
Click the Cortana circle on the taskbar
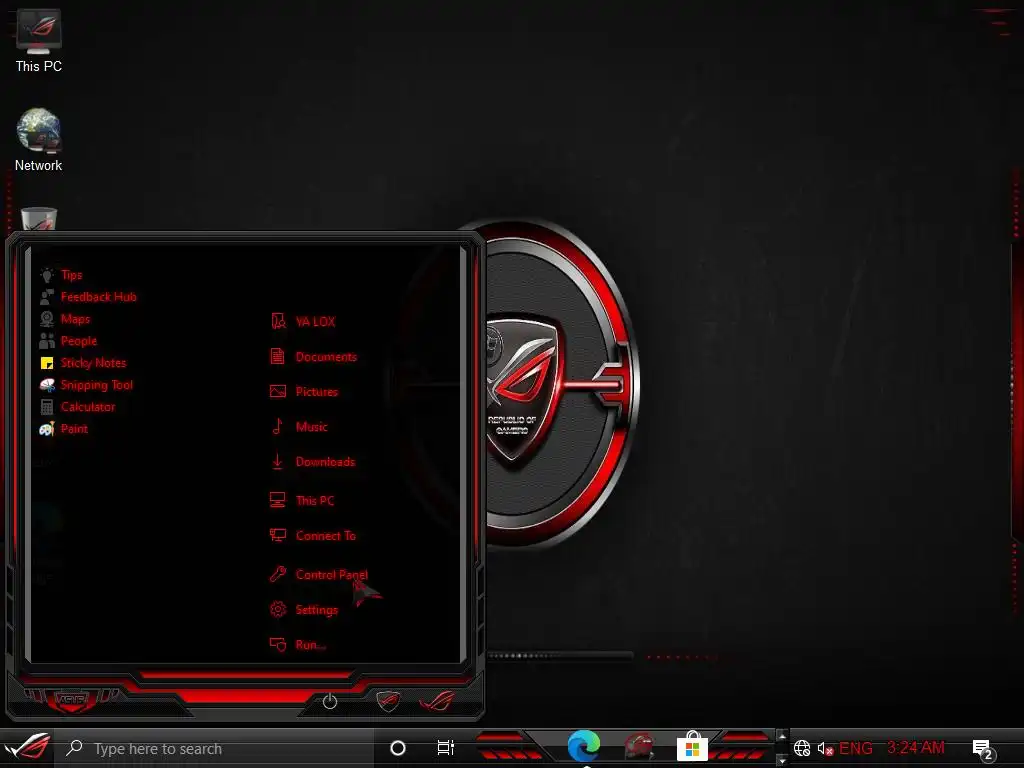click(398, 748)
